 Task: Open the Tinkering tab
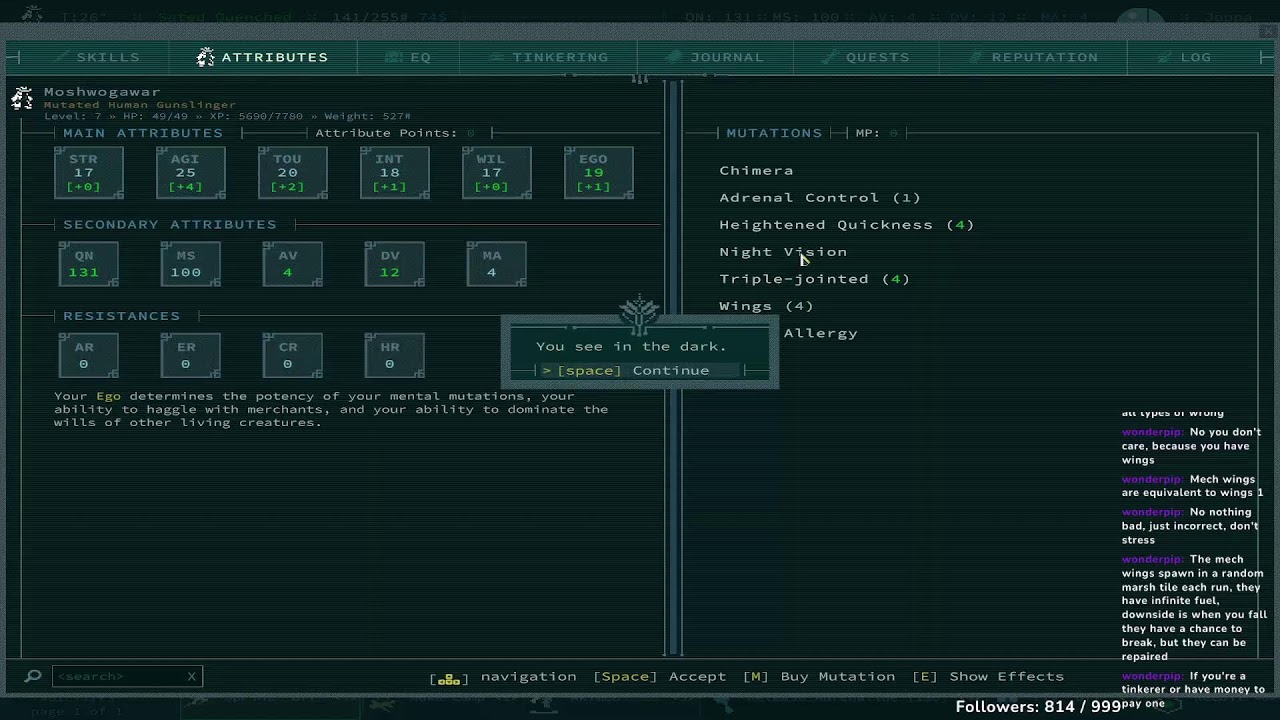(x=548, y=57)
